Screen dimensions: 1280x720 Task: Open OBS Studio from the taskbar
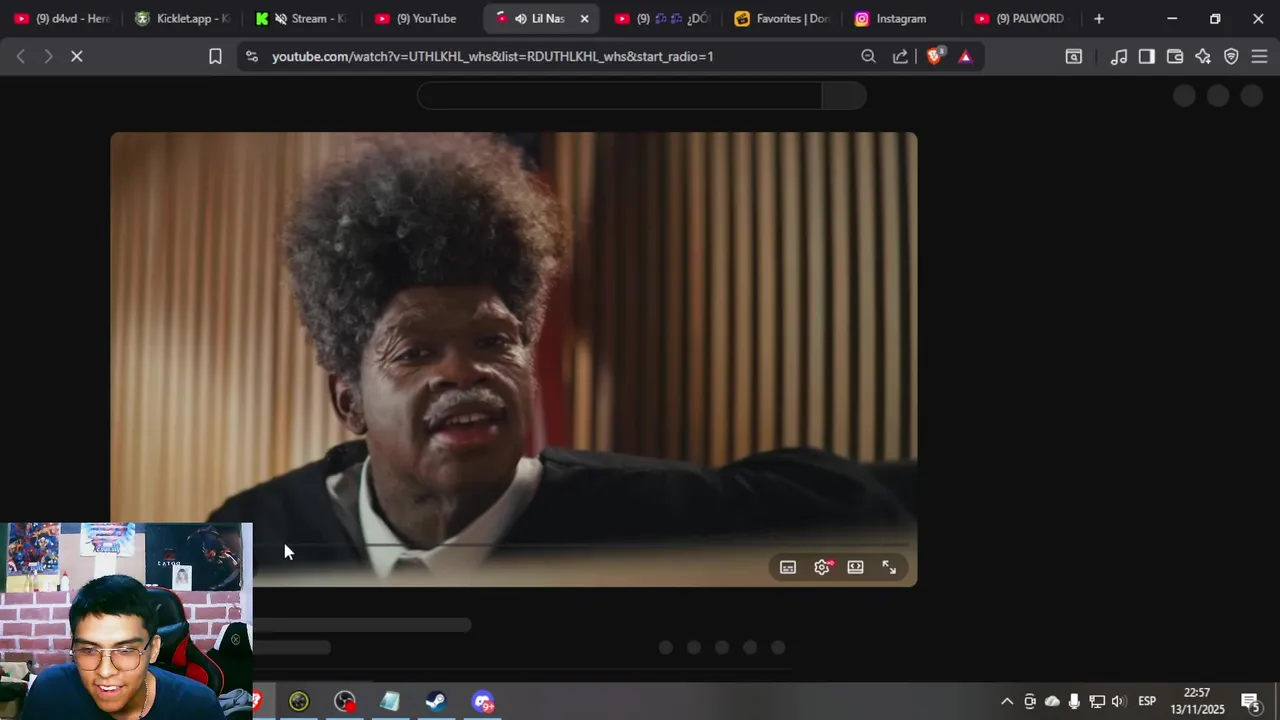344,701
